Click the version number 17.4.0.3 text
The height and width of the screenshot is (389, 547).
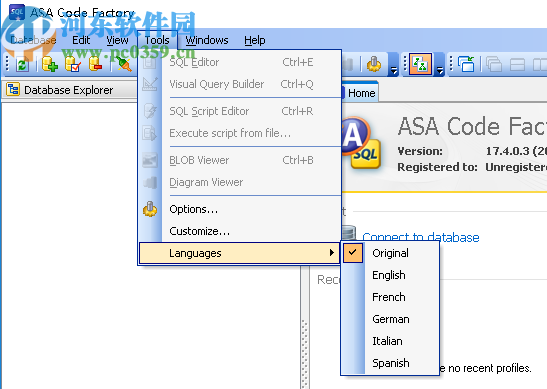click(507, 151)
